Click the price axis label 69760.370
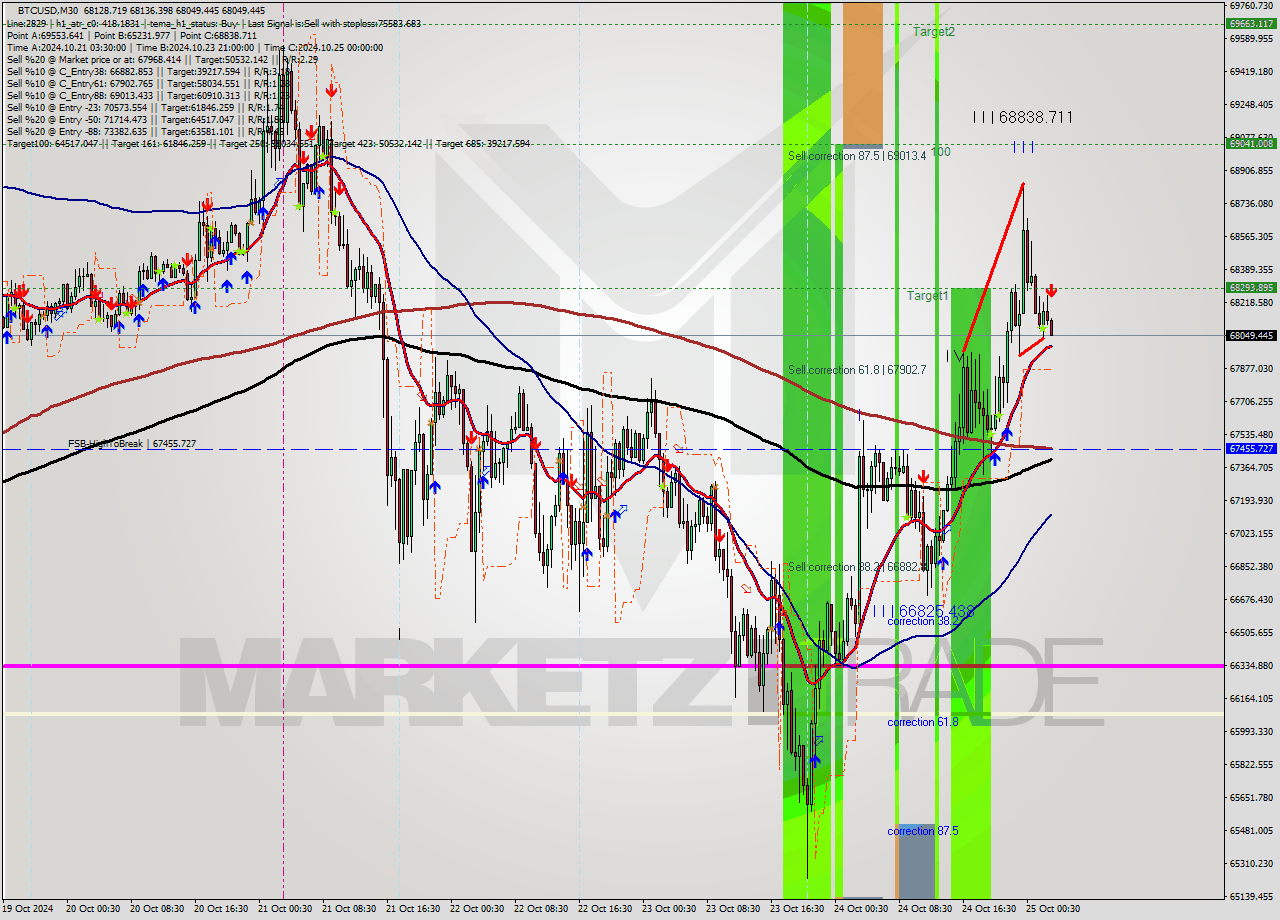 (1251, 5)
